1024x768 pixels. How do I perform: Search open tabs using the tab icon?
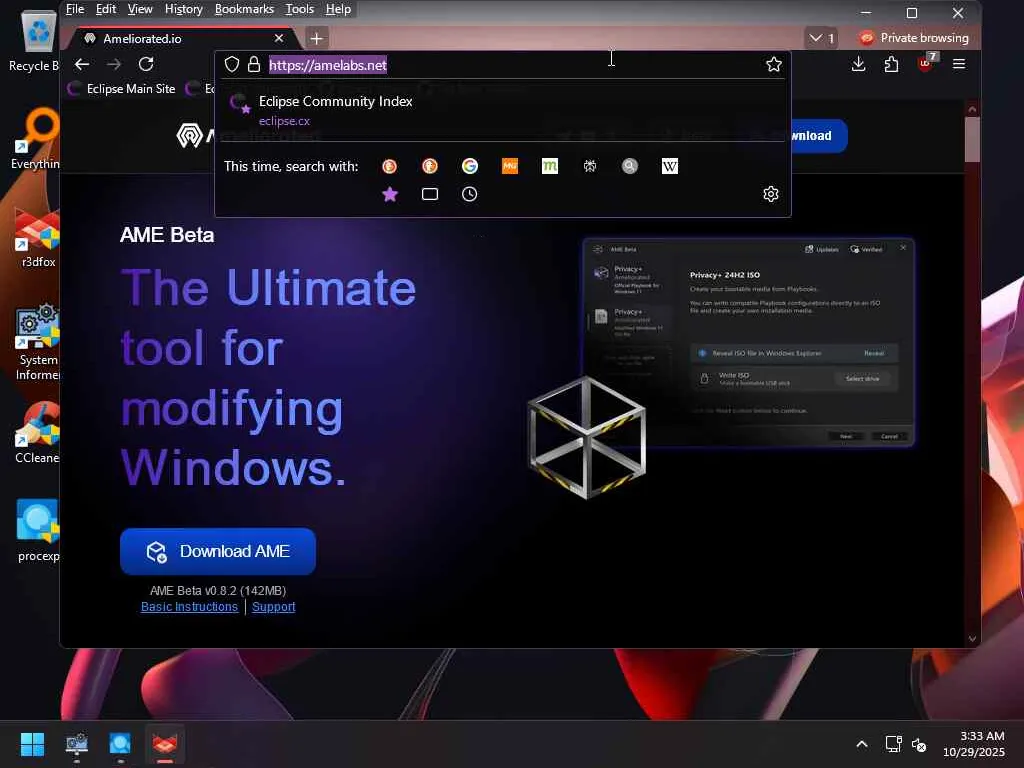(430, 194)
